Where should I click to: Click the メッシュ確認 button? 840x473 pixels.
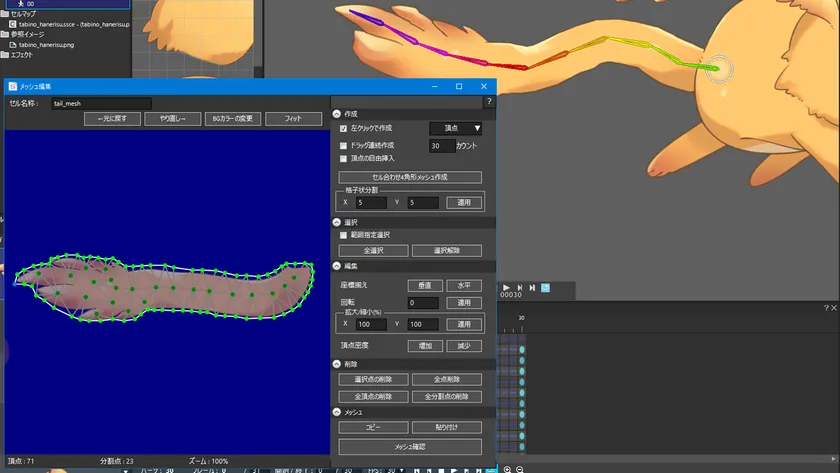pos(410,446)
